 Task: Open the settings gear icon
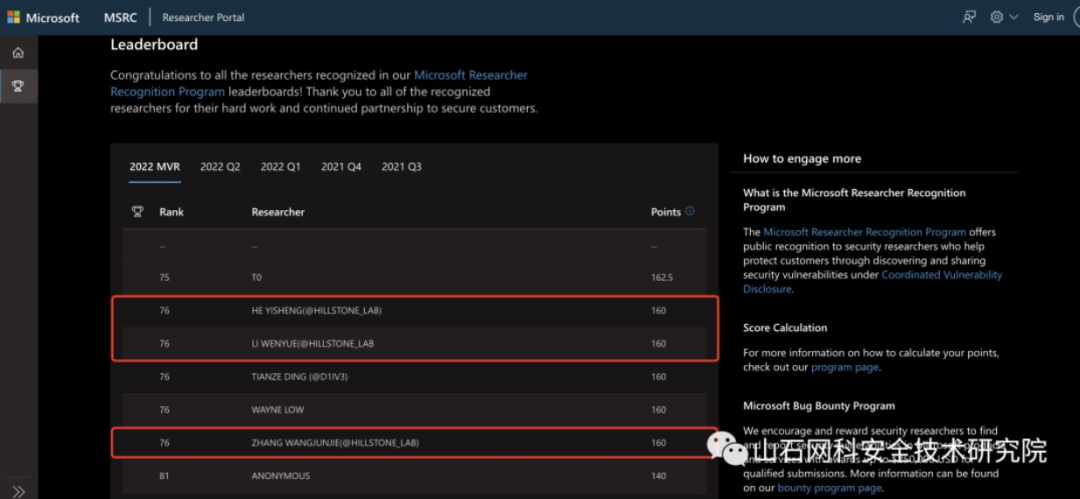[x=997, y=17]
